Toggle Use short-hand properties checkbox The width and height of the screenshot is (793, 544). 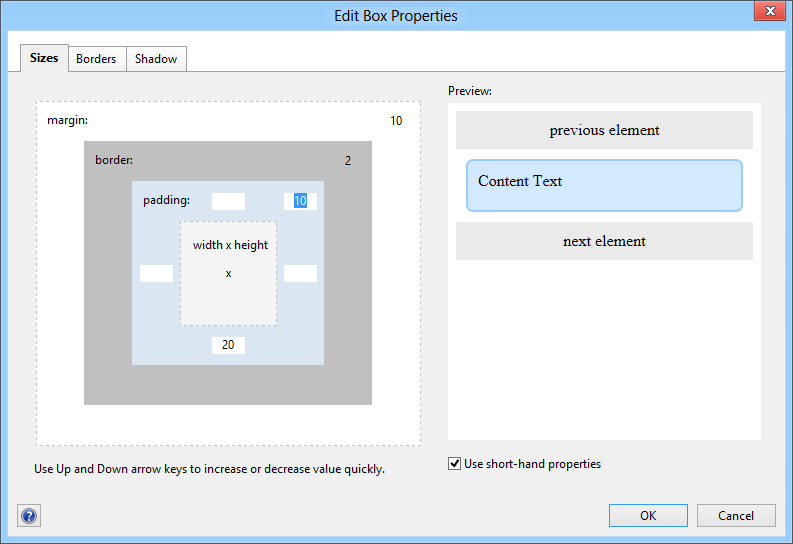click(x=456, y=464)
